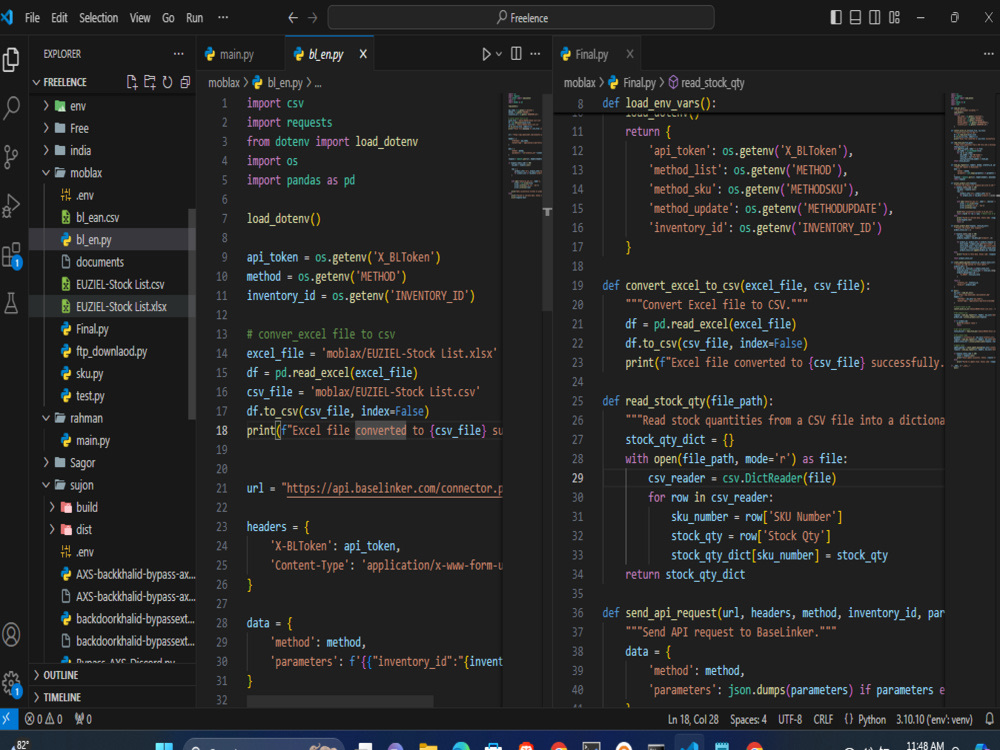The image size is (1000, 750).
Task: Change CRLF end of line sequence
Action: coord(823,719)
